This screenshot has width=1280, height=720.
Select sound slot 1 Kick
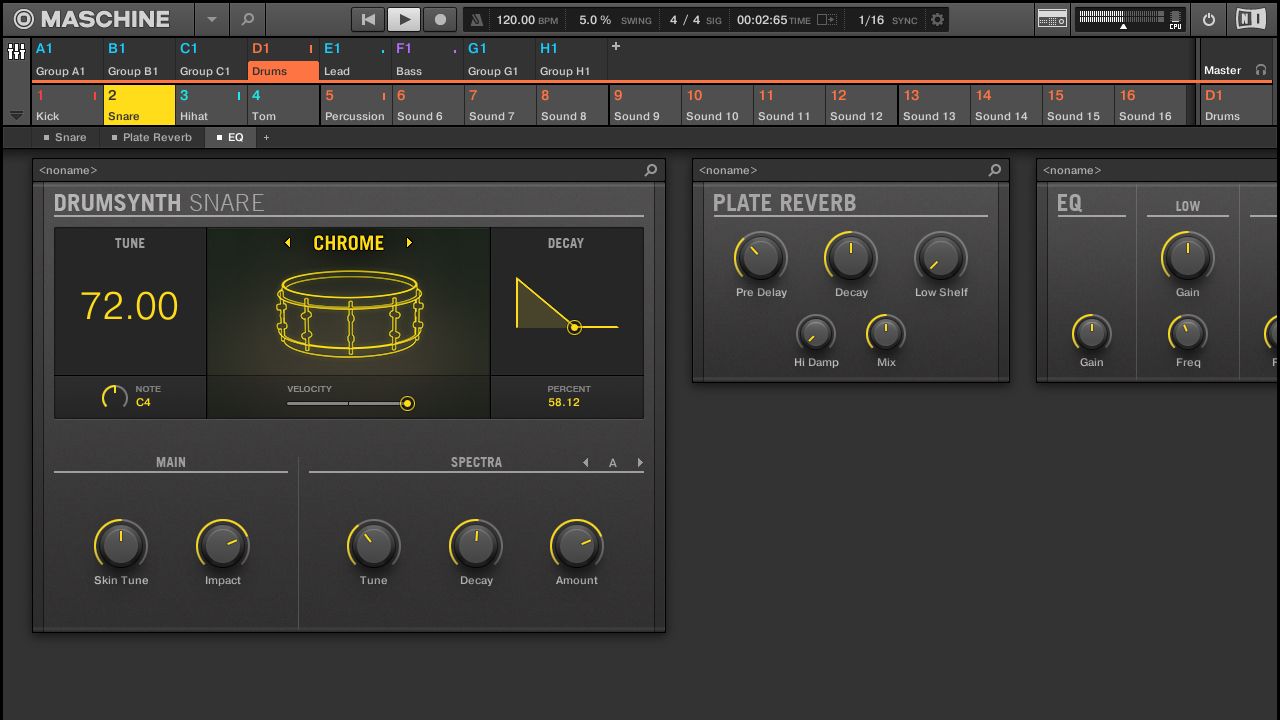click(x=68, y=105)
